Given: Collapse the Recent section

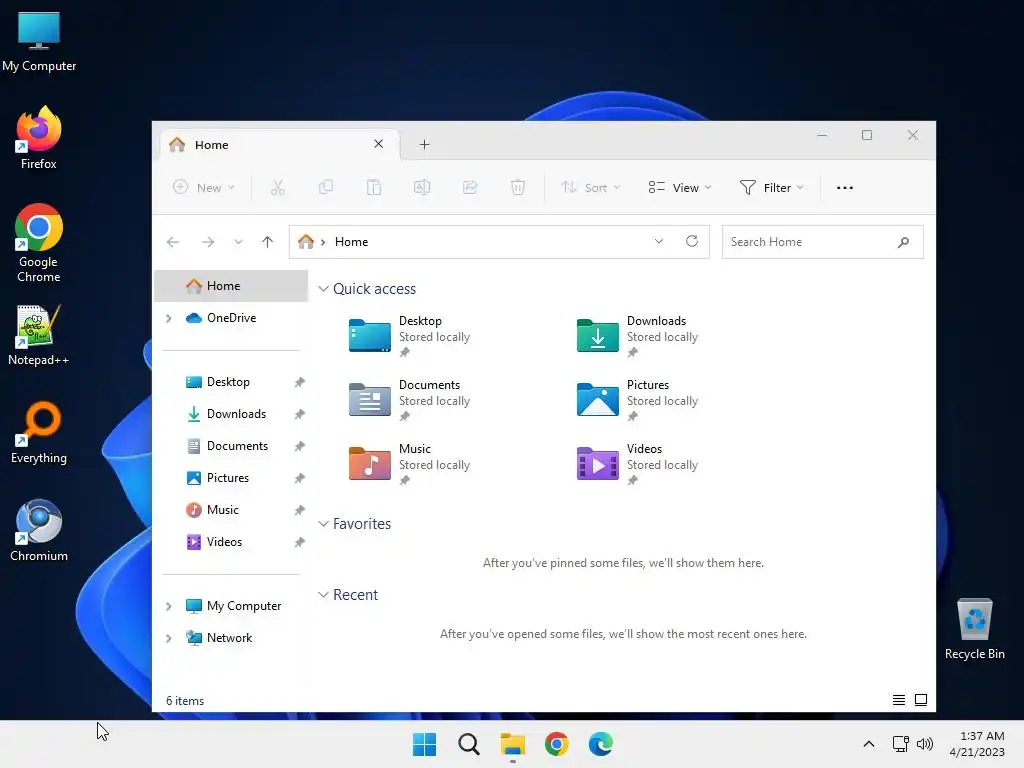Looking at the screenshot, I should 323,594.
